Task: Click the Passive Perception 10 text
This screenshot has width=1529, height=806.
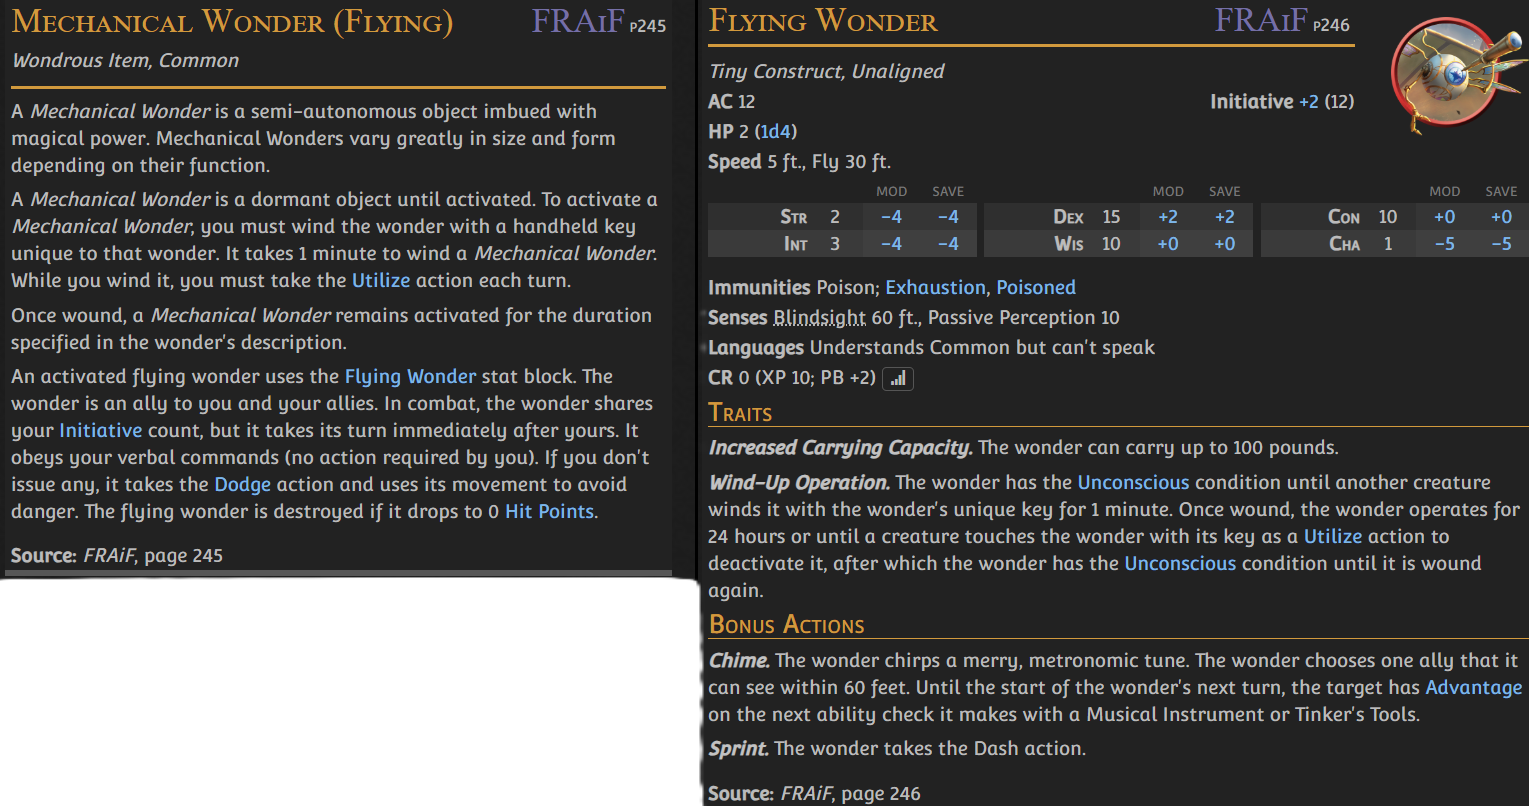Action: [x=1023, y=318]
